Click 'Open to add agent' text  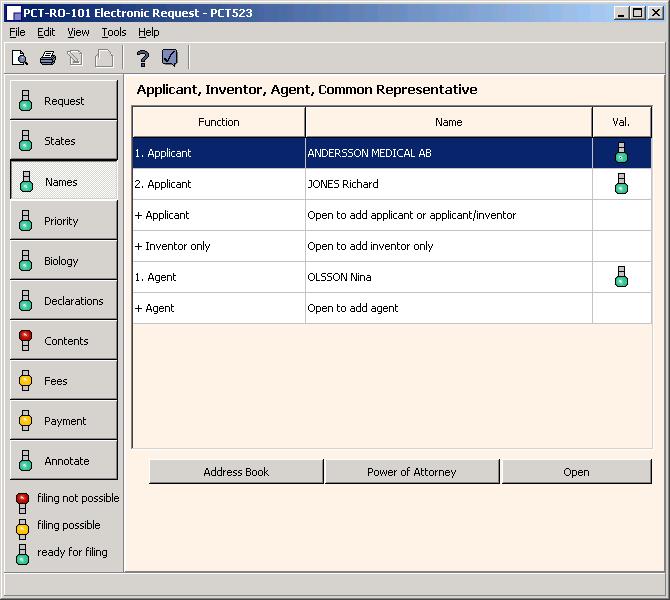[x=353, y=308]
